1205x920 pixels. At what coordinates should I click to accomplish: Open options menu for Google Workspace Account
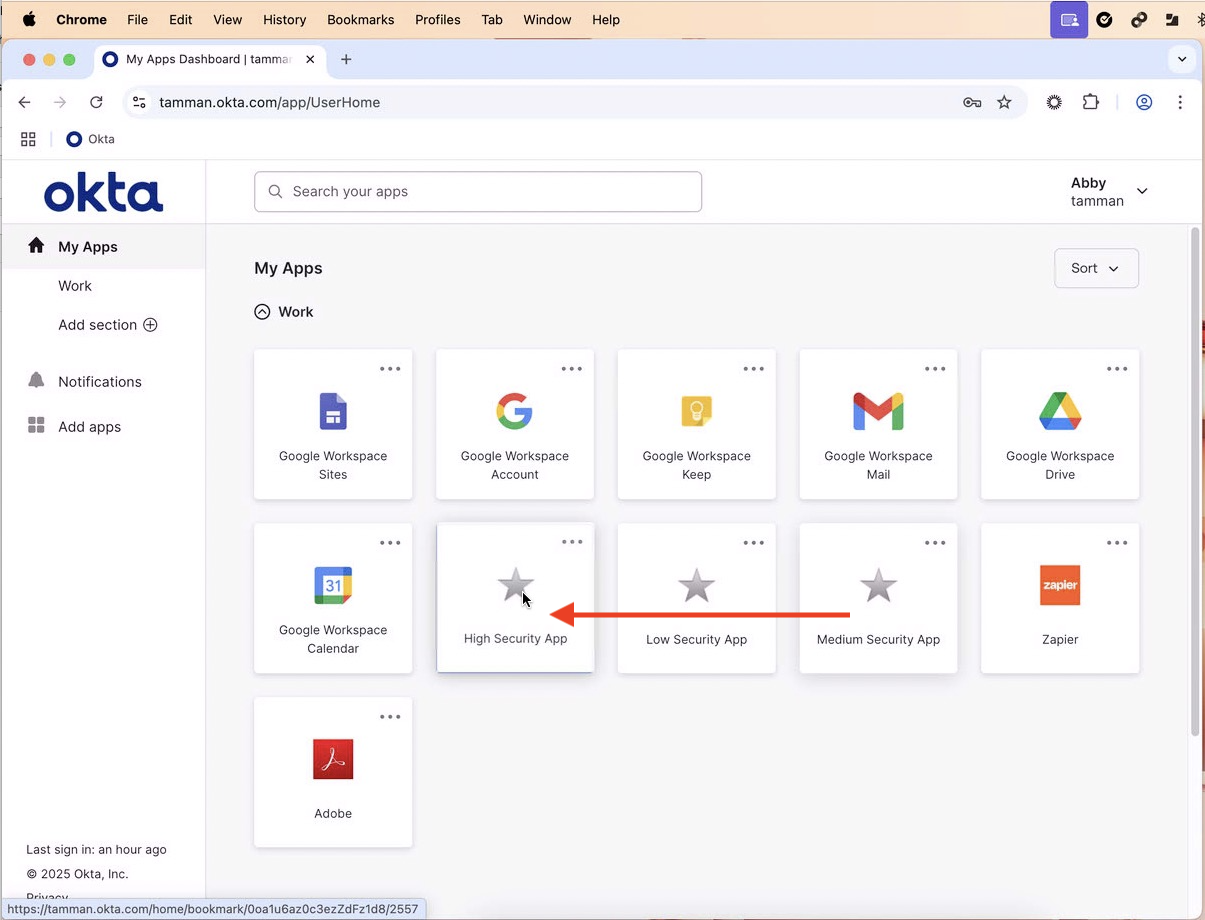(572, 369)
